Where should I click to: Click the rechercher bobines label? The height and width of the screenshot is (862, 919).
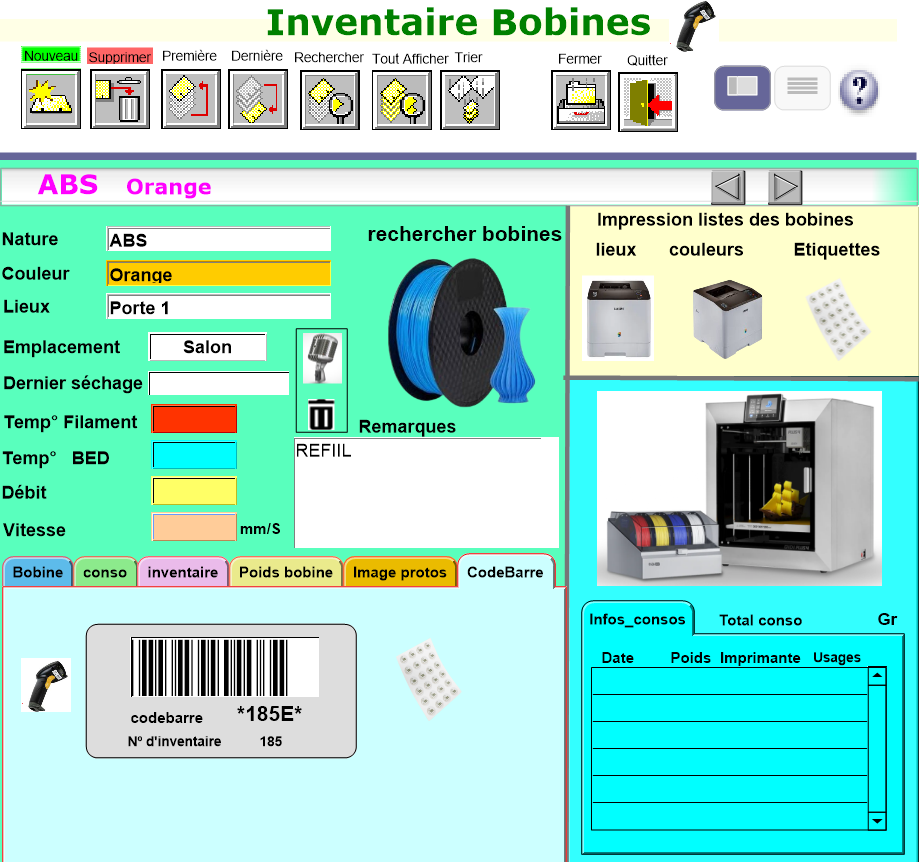tap(464, 234)
